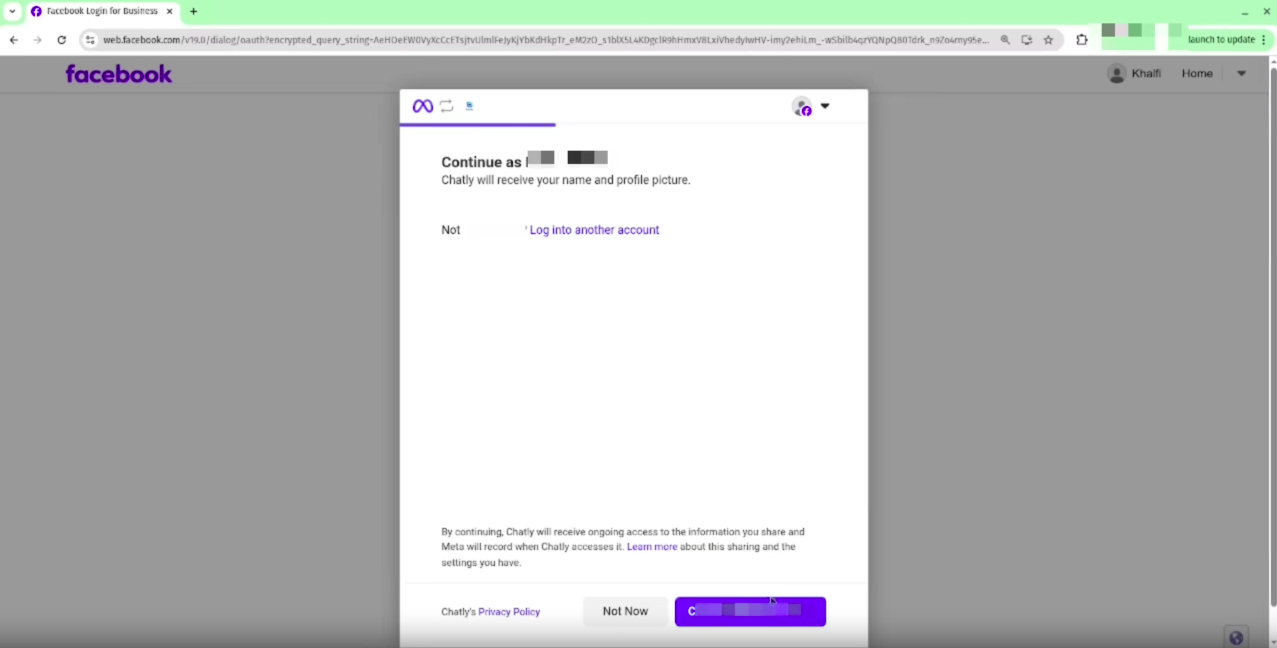The height and width of the screenshot is (648, 1277).
Task: Click 'Chatly will receive your name and profile picture.'
Action: click(566, 180)
